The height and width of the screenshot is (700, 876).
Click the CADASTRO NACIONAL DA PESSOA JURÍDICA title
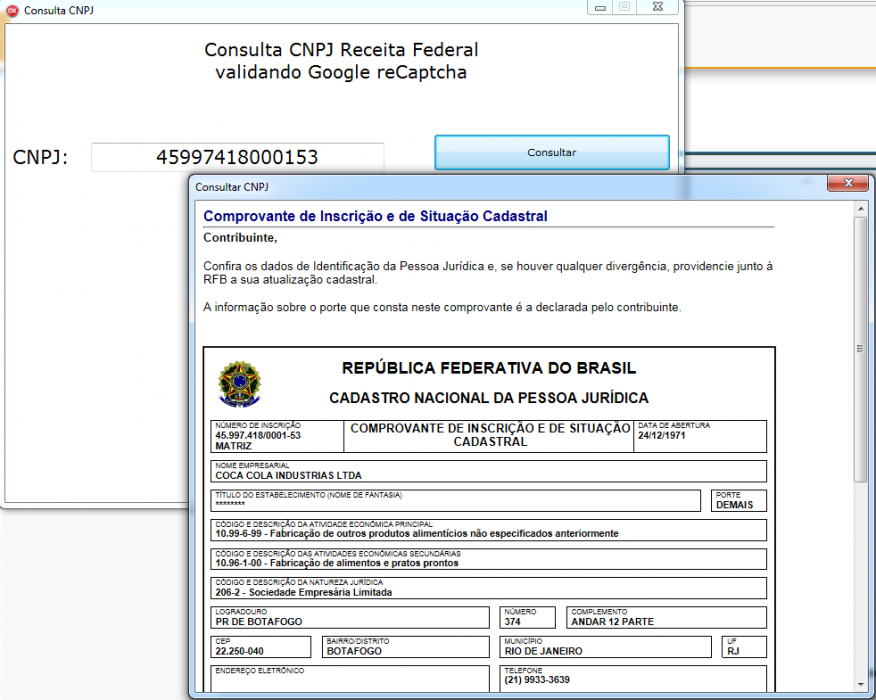point(489,398)
